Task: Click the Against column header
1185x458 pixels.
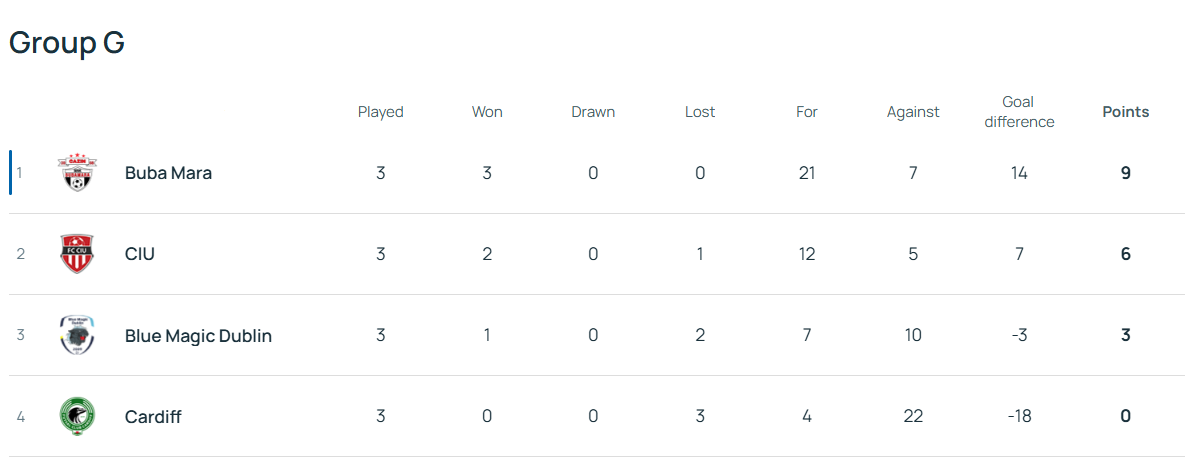Action: pos(913,112)
